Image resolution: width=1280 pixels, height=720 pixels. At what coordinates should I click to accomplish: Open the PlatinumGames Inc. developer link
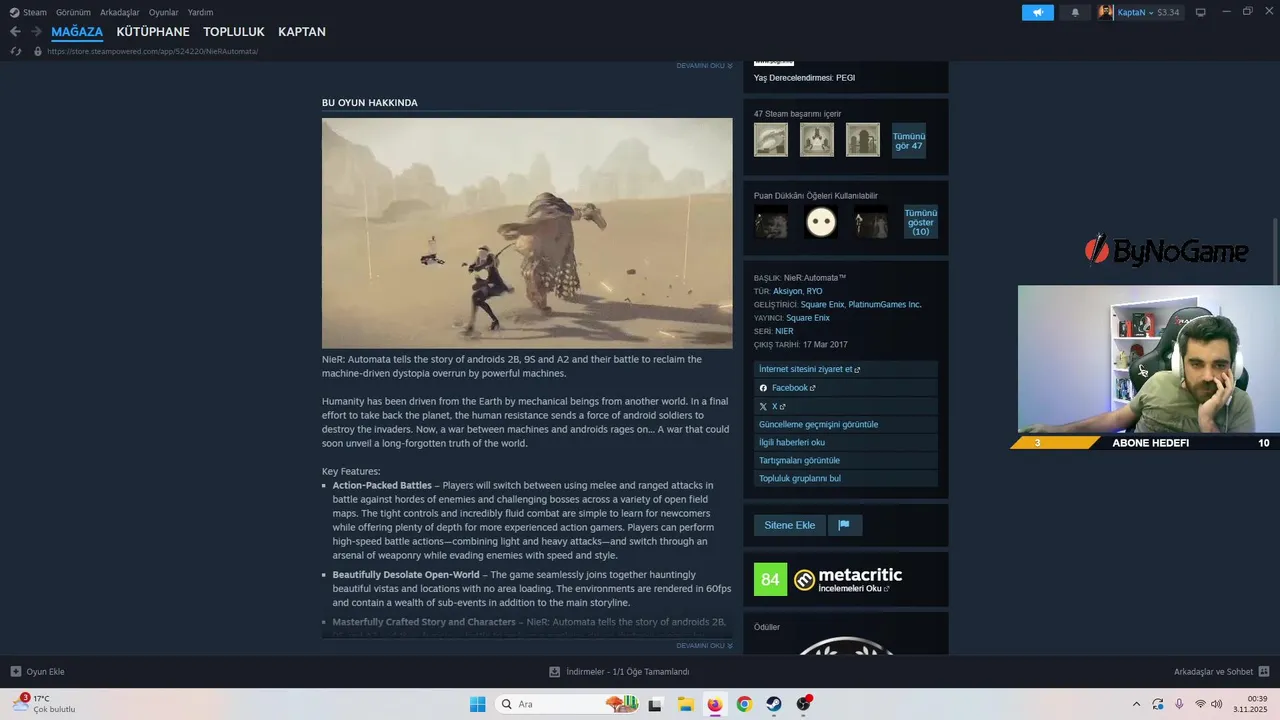(x=885, y=304)
